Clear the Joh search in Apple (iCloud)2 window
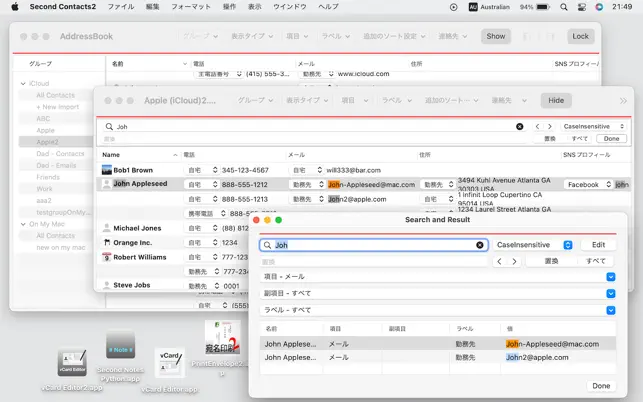 (x=520, y=126)
